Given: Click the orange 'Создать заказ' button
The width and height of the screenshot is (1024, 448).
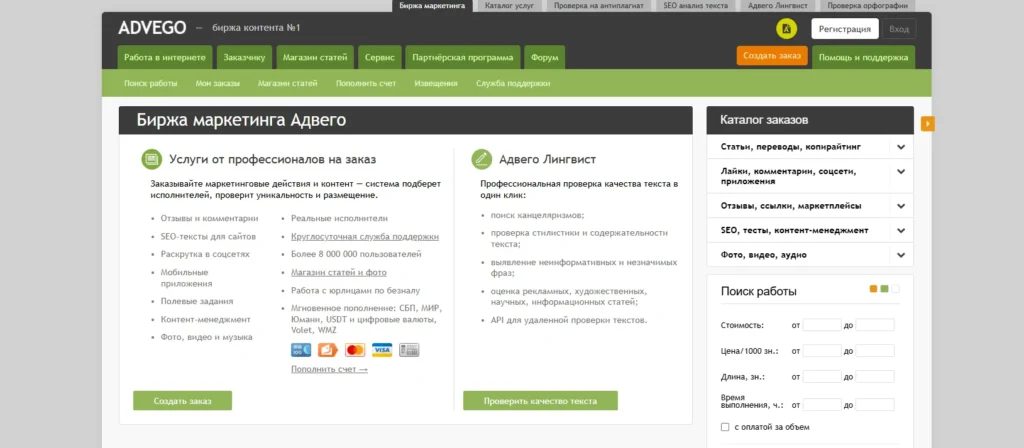Looking at the screenshot, I should tap(772, 56).
